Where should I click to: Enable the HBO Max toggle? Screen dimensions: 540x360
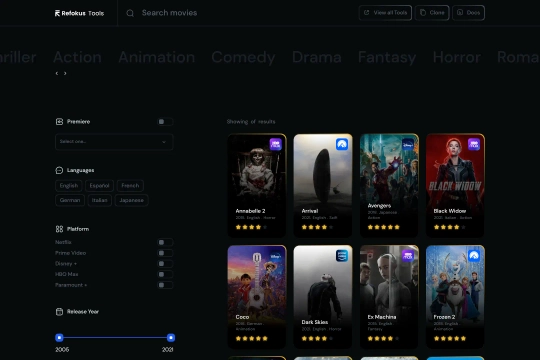[x=165, y=275]
